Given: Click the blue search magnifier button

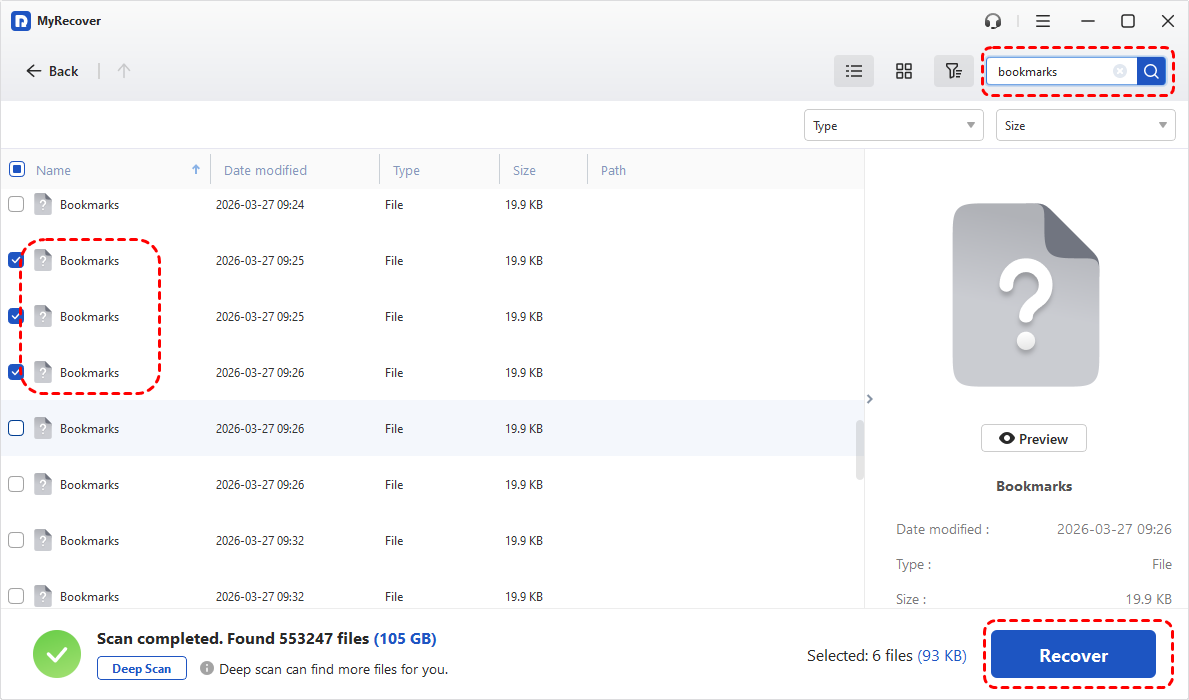Looking at the screenshot, I should point(1151,71).
